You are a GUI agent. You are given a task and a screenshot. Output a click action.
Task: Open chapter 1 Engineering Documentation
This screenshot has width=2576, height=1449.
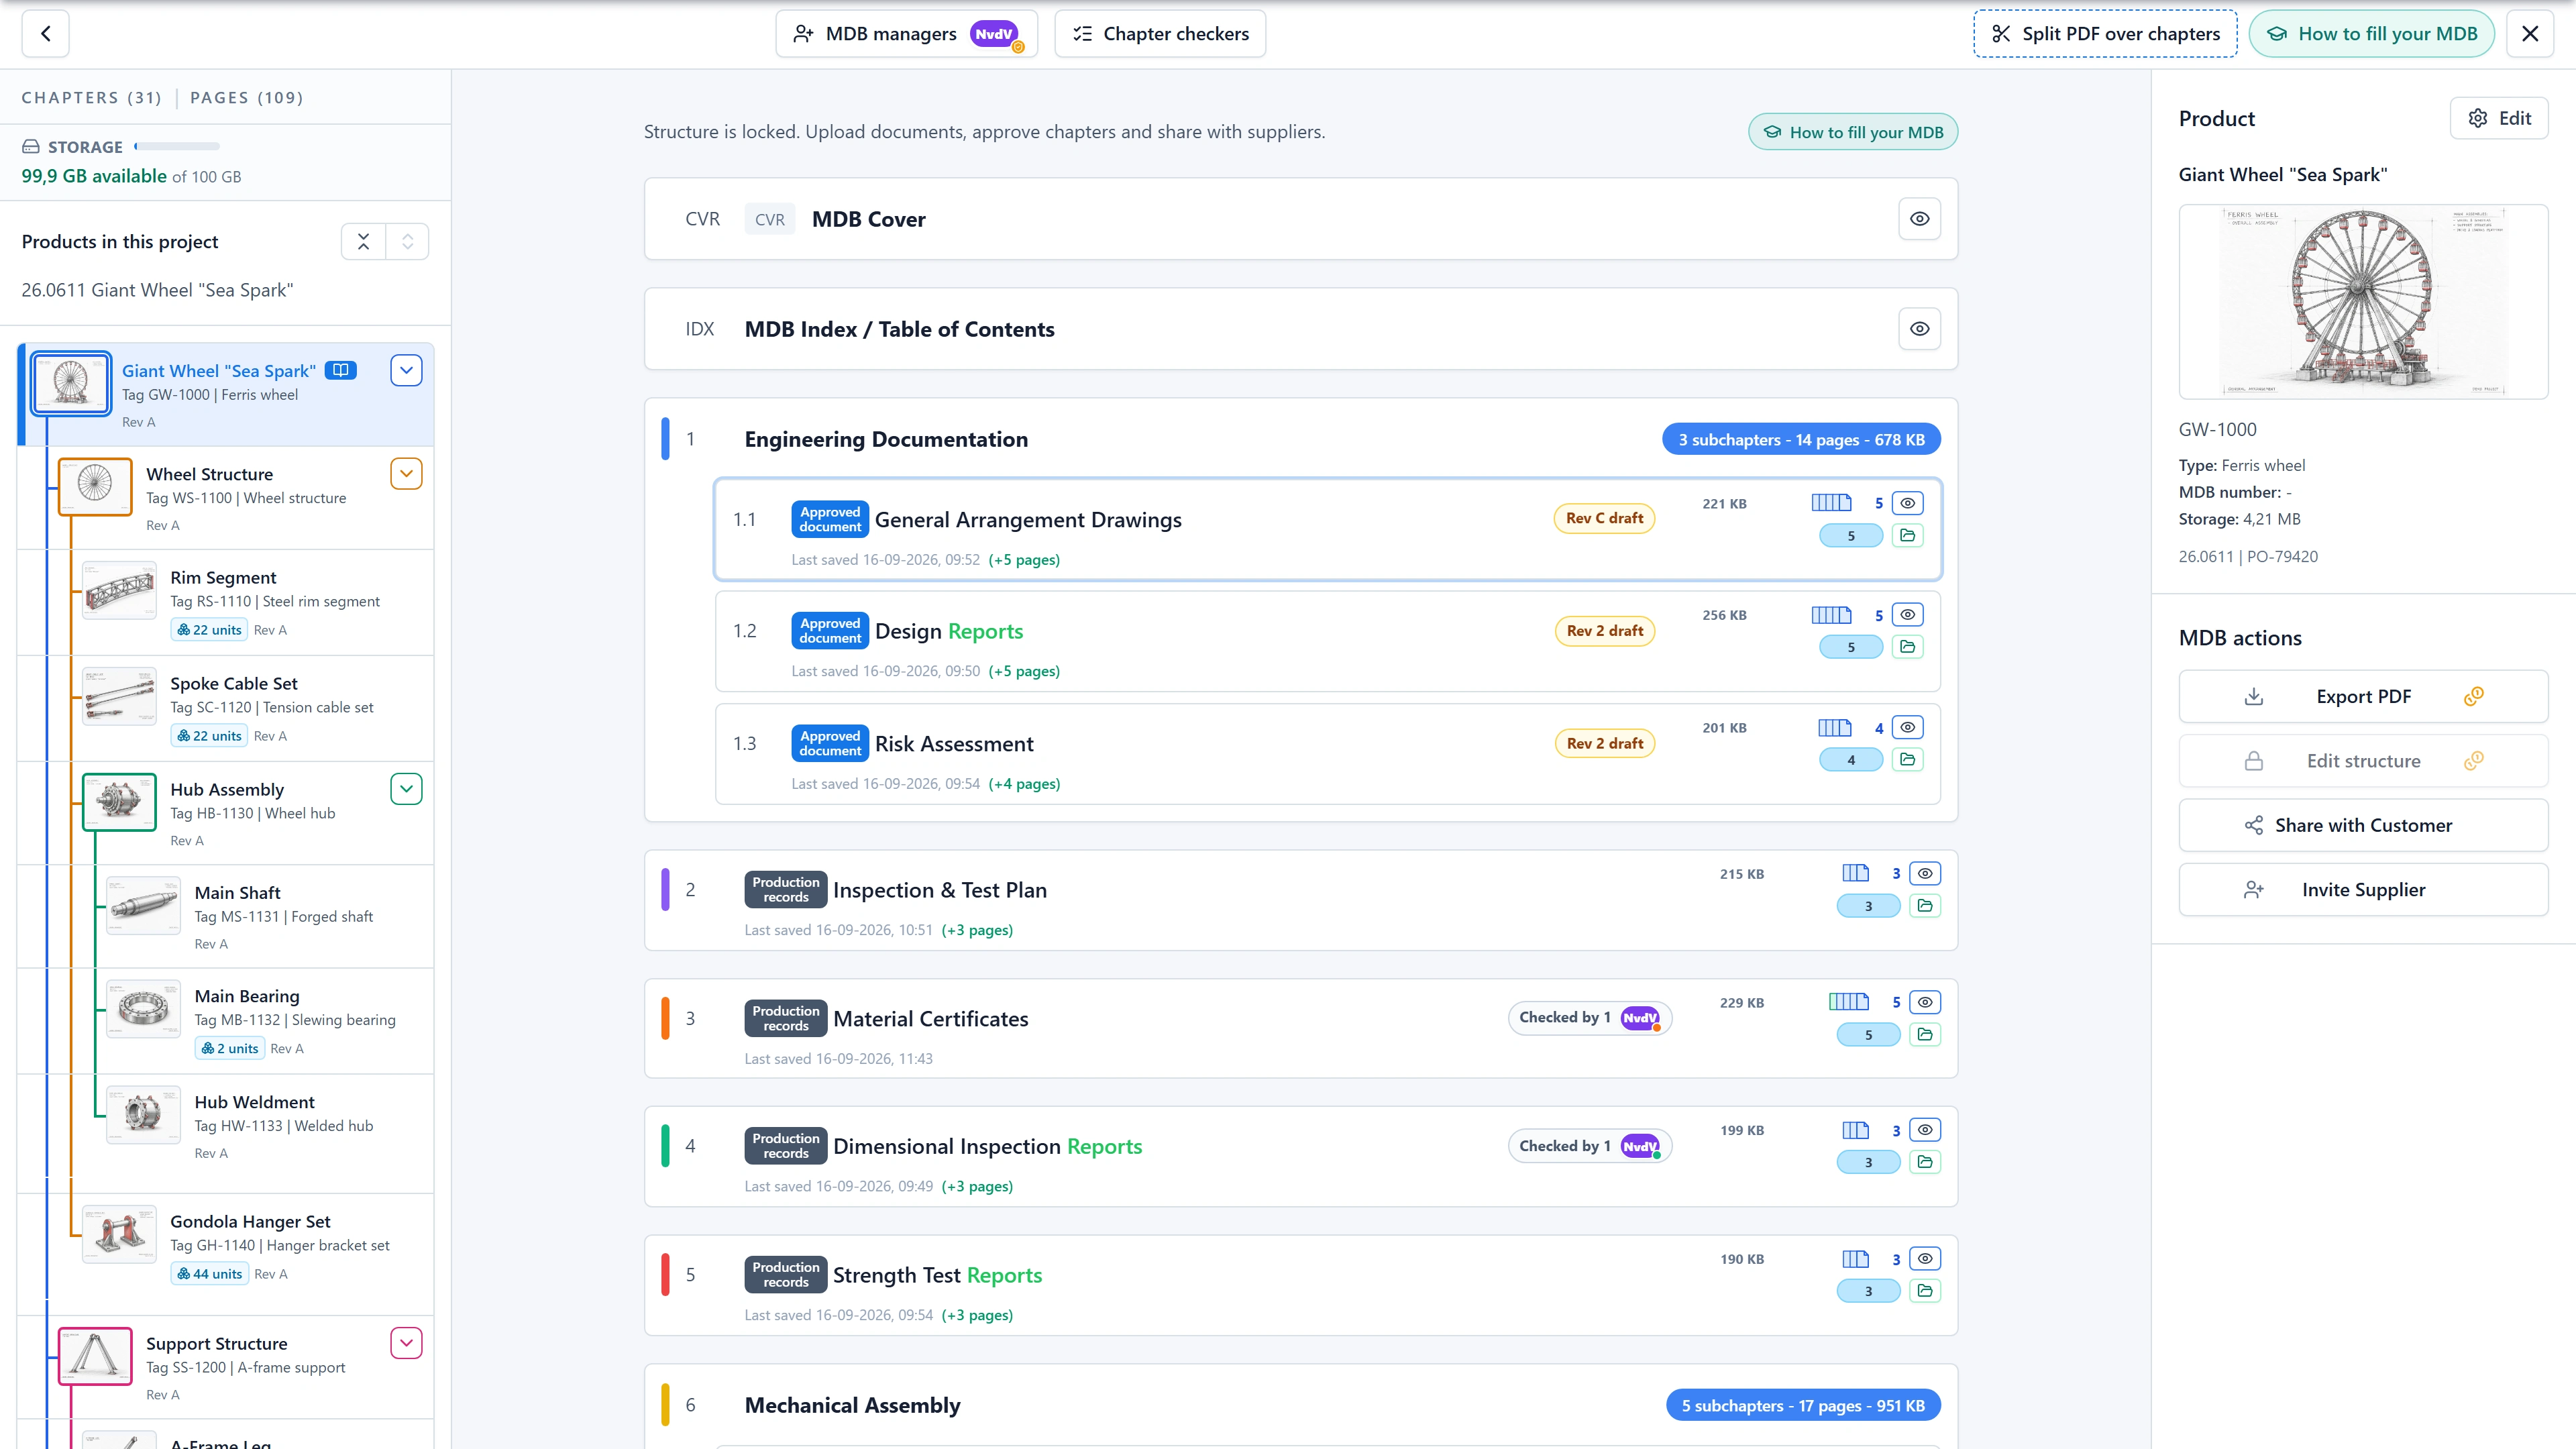pos(885,439)
